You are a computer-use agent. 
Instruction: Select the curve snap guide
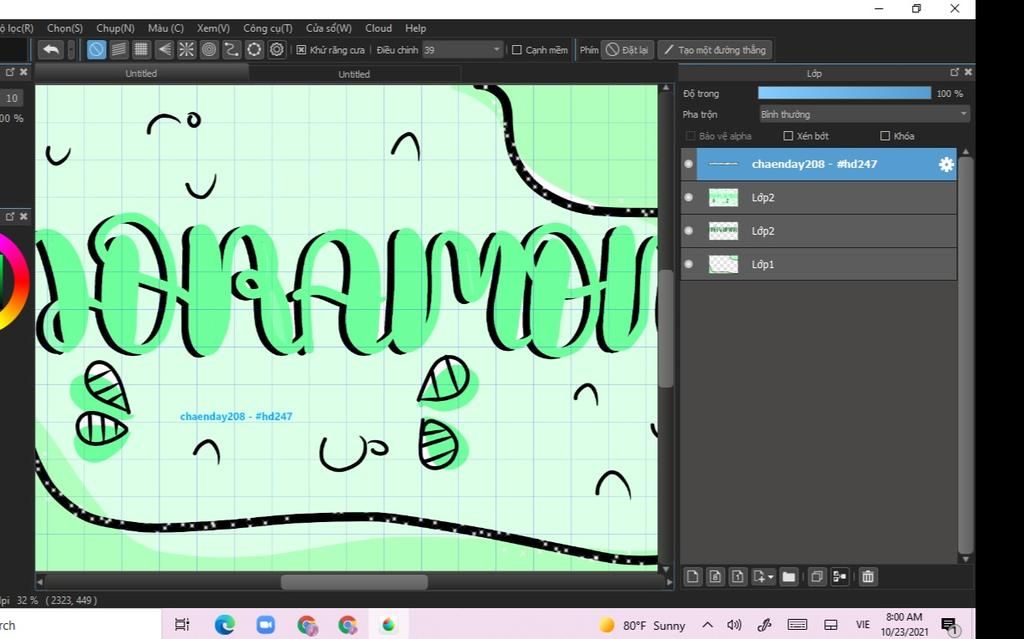pyautogui.click(x=231, y=50)
